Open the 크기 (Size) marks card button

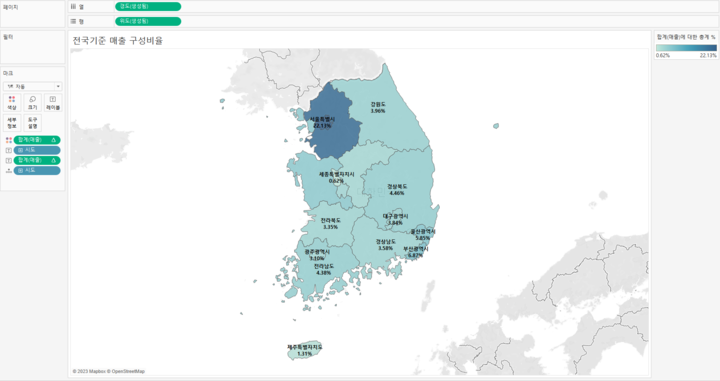click(x=33, y=103)
